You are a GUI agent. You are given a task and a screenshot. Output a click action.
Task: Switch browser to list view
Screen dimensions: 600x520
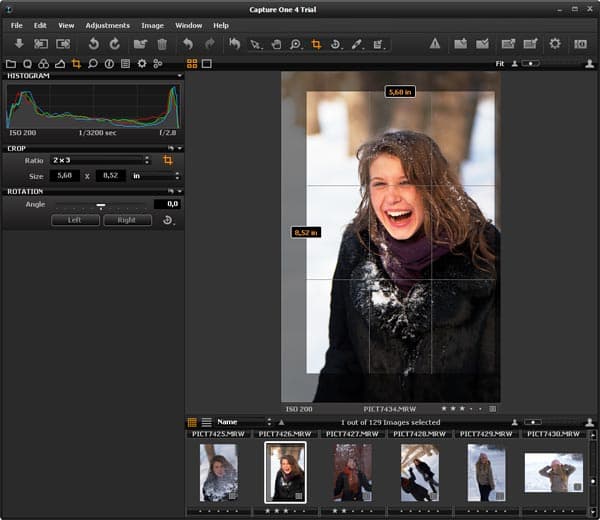pyautogui.click(x=207, y=422)
